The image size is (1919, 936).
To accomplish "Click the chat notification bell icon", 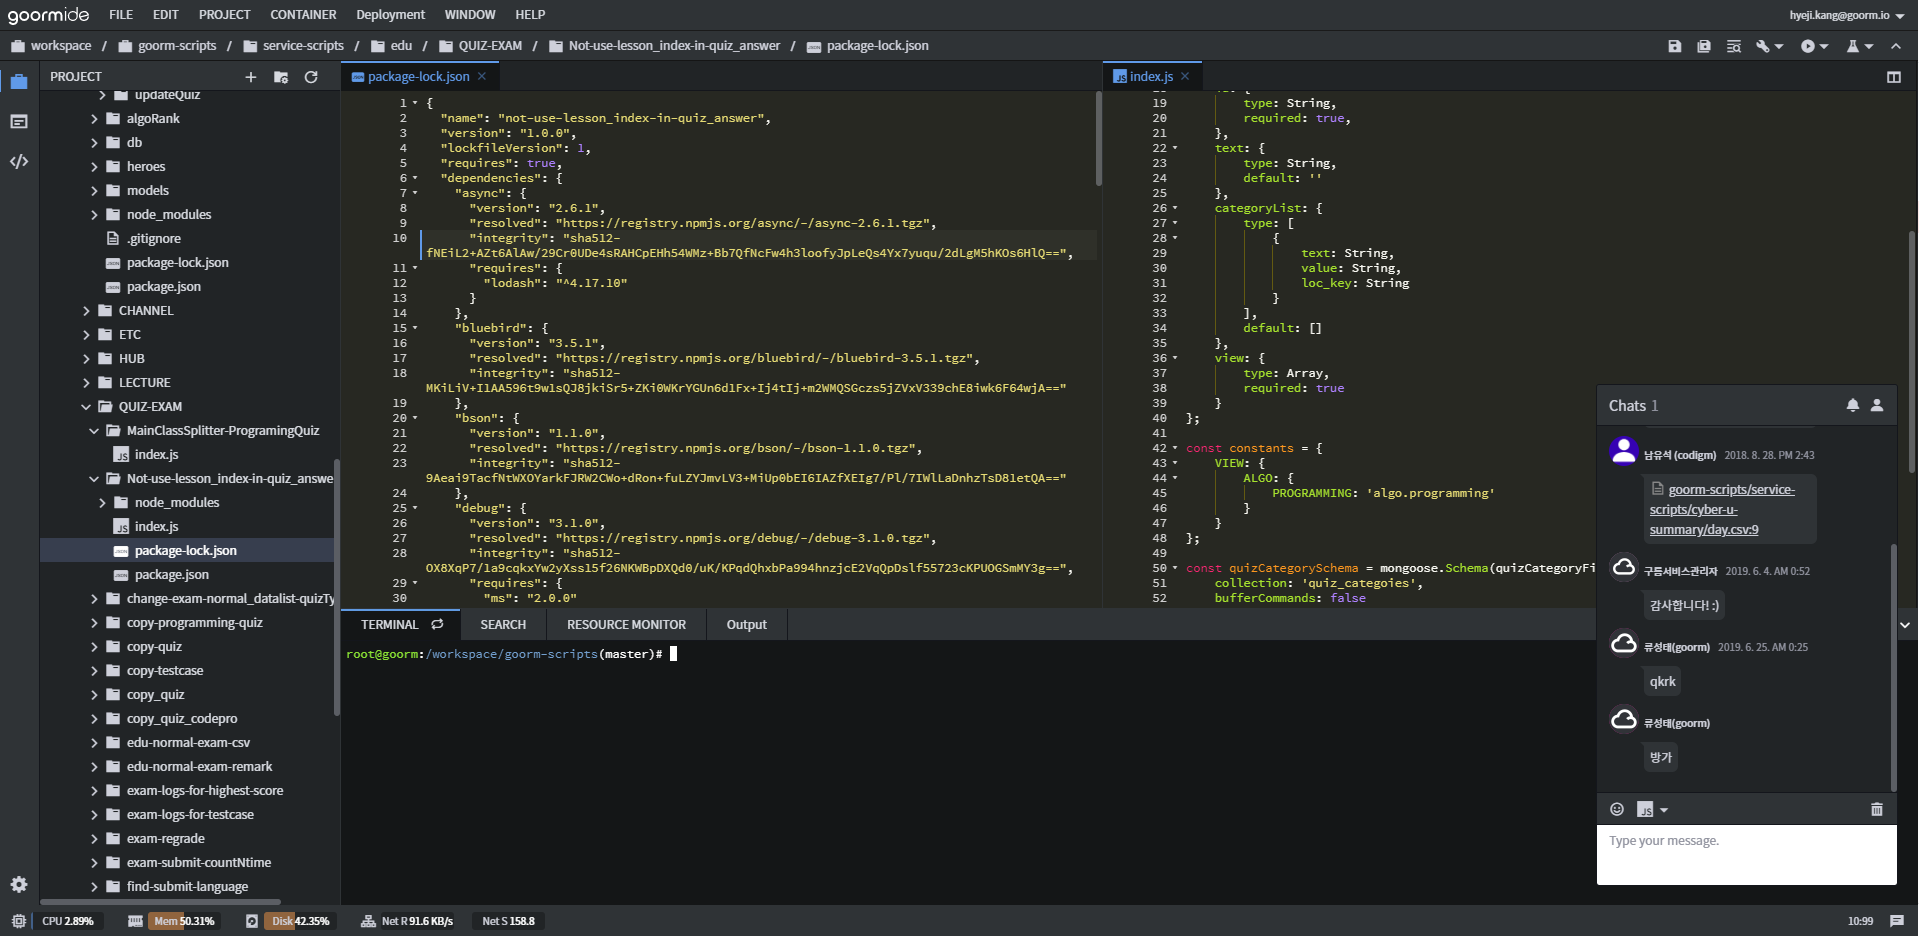I will click(x=1852, y=405).
